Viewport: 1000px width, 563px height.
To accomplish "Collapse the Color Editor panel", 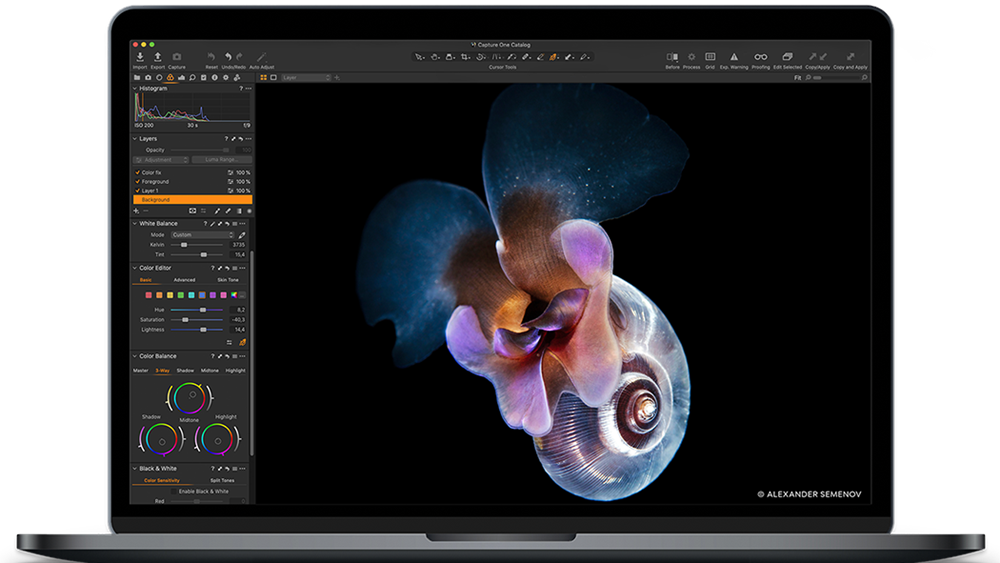I will click(x=135, y=268).
